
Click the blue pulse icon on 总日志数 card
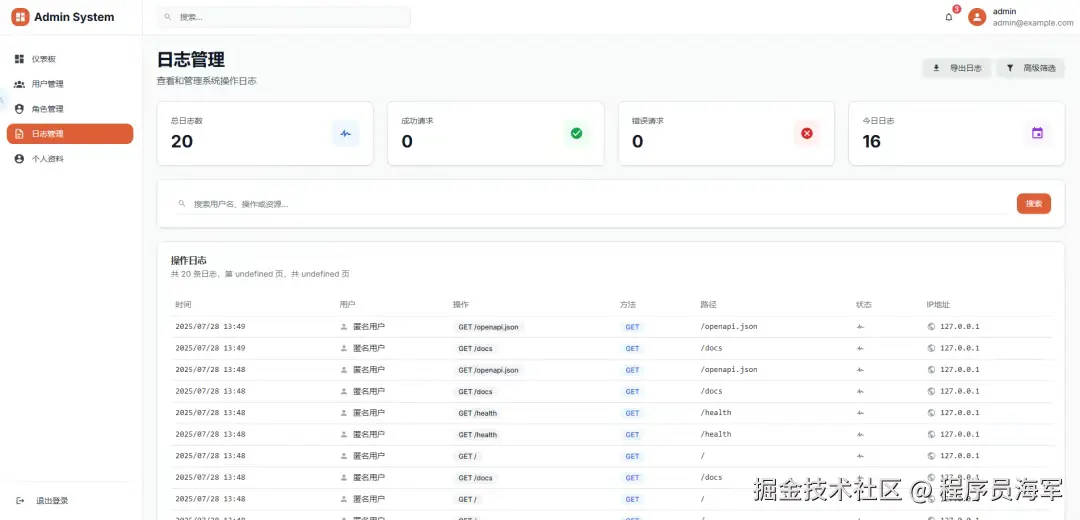[x=346, y=134]
